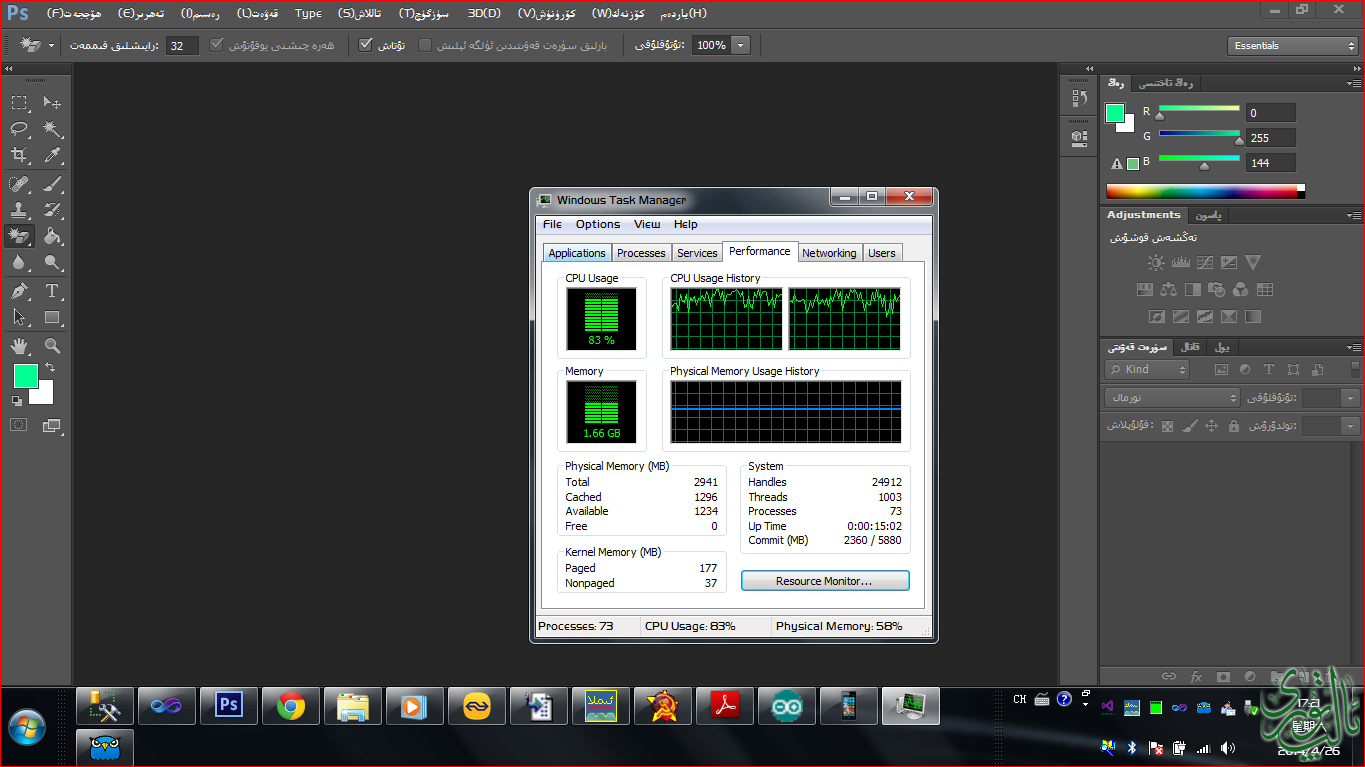
Task: Change screen mode icon in toolbox
Action: pyautogui.click(x=52, y=425)
